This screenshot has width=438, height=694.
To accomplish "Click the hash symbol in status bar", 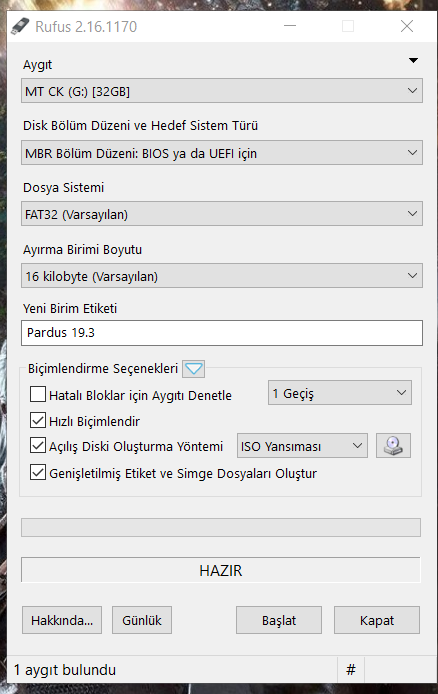I will [351, 669].
